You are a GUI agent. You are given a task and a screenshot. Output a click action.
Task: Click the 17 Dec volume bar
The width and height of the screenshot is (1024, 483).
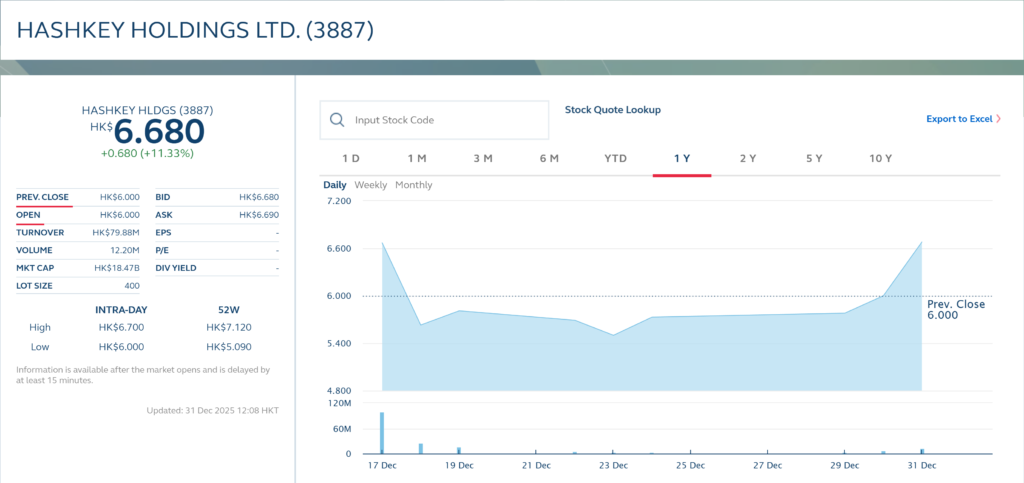382,433
